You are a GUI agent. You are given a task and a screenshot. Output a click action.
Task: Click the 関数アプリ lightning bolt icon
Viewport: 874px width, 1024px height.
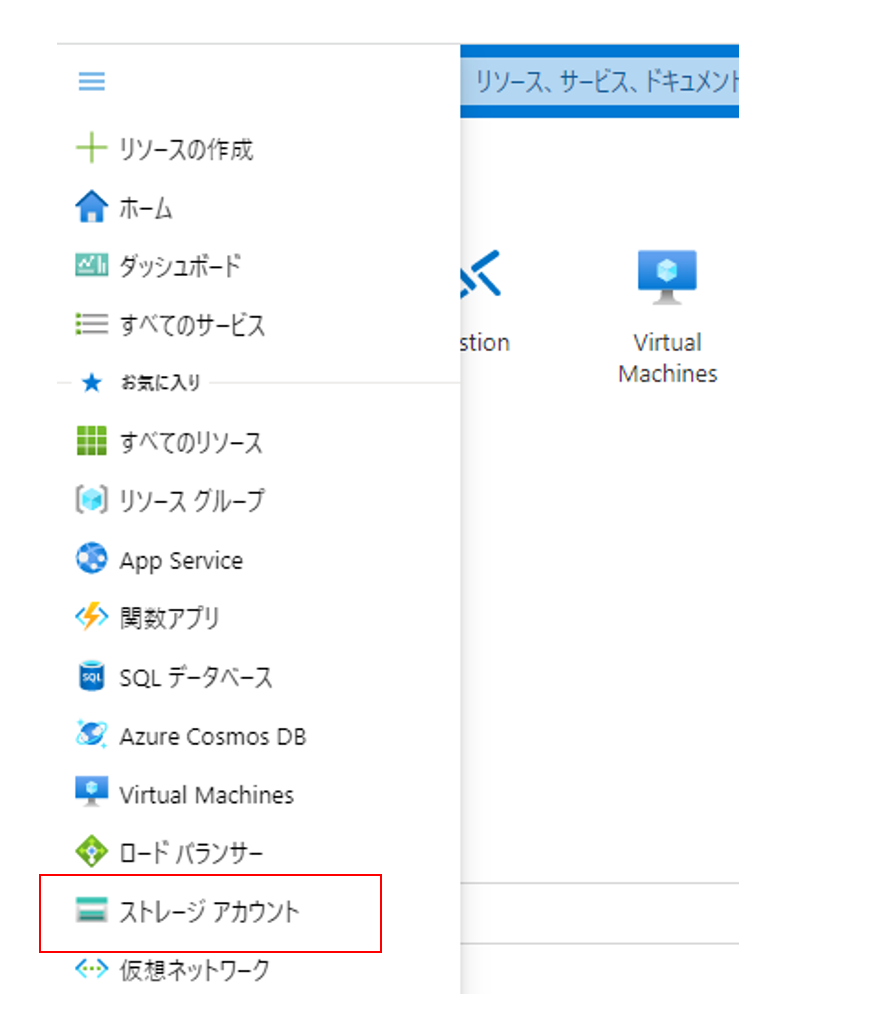(91, 619)
